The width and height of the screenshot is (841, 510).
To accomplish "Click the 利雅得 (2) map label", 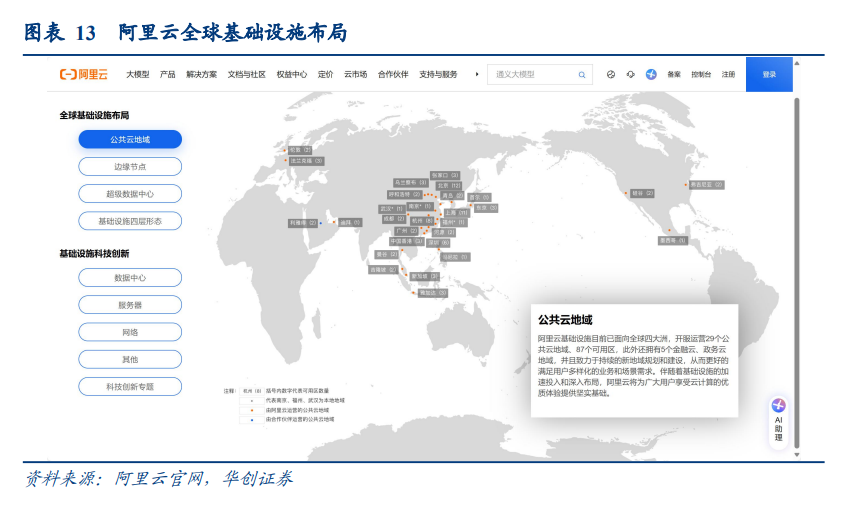I will pyautogui.click(x=303, y=223).
